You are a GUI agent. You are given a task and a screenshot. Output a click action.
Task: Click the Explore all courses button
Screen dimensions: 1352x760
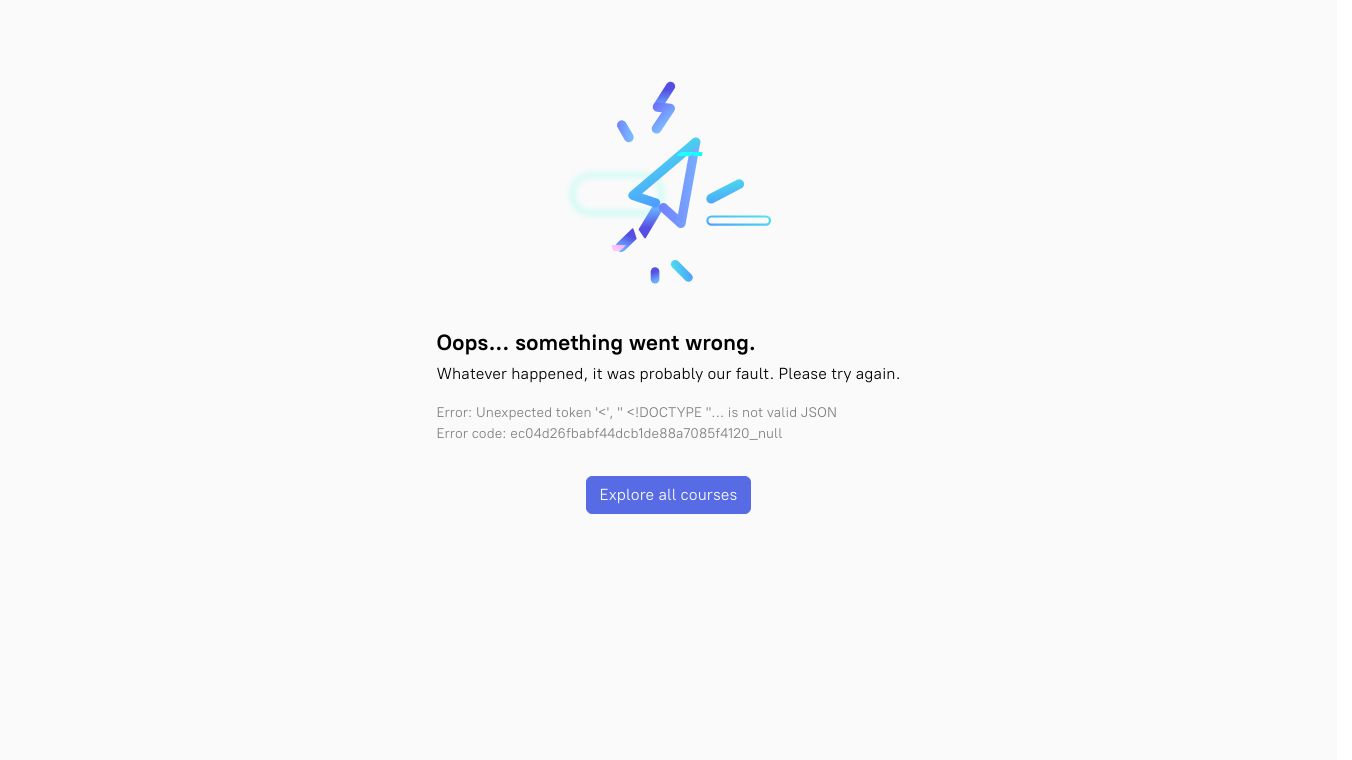(668, 495)
